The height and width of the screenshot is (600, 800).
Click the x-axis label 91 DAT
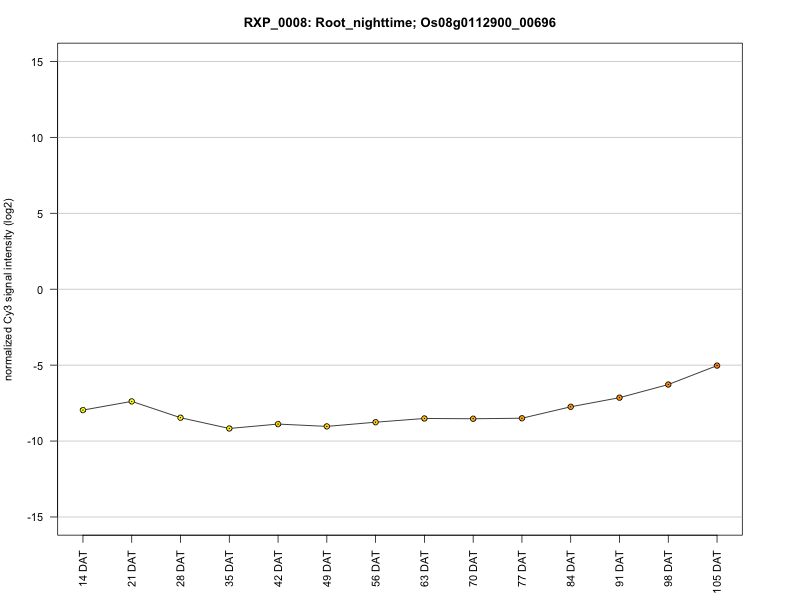[x=619, y=568]
